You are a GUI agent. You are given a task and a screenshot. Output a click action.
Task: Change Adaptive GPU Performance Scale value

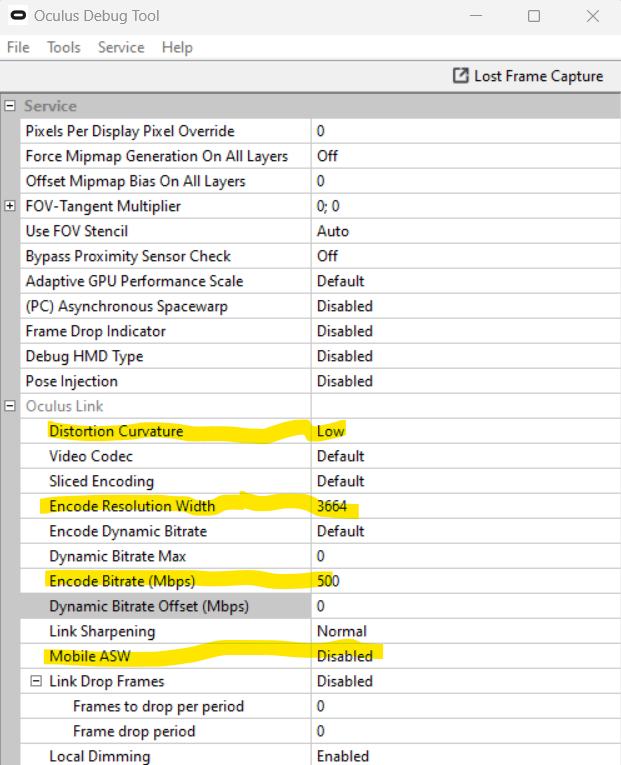click(x=466, y=281)
